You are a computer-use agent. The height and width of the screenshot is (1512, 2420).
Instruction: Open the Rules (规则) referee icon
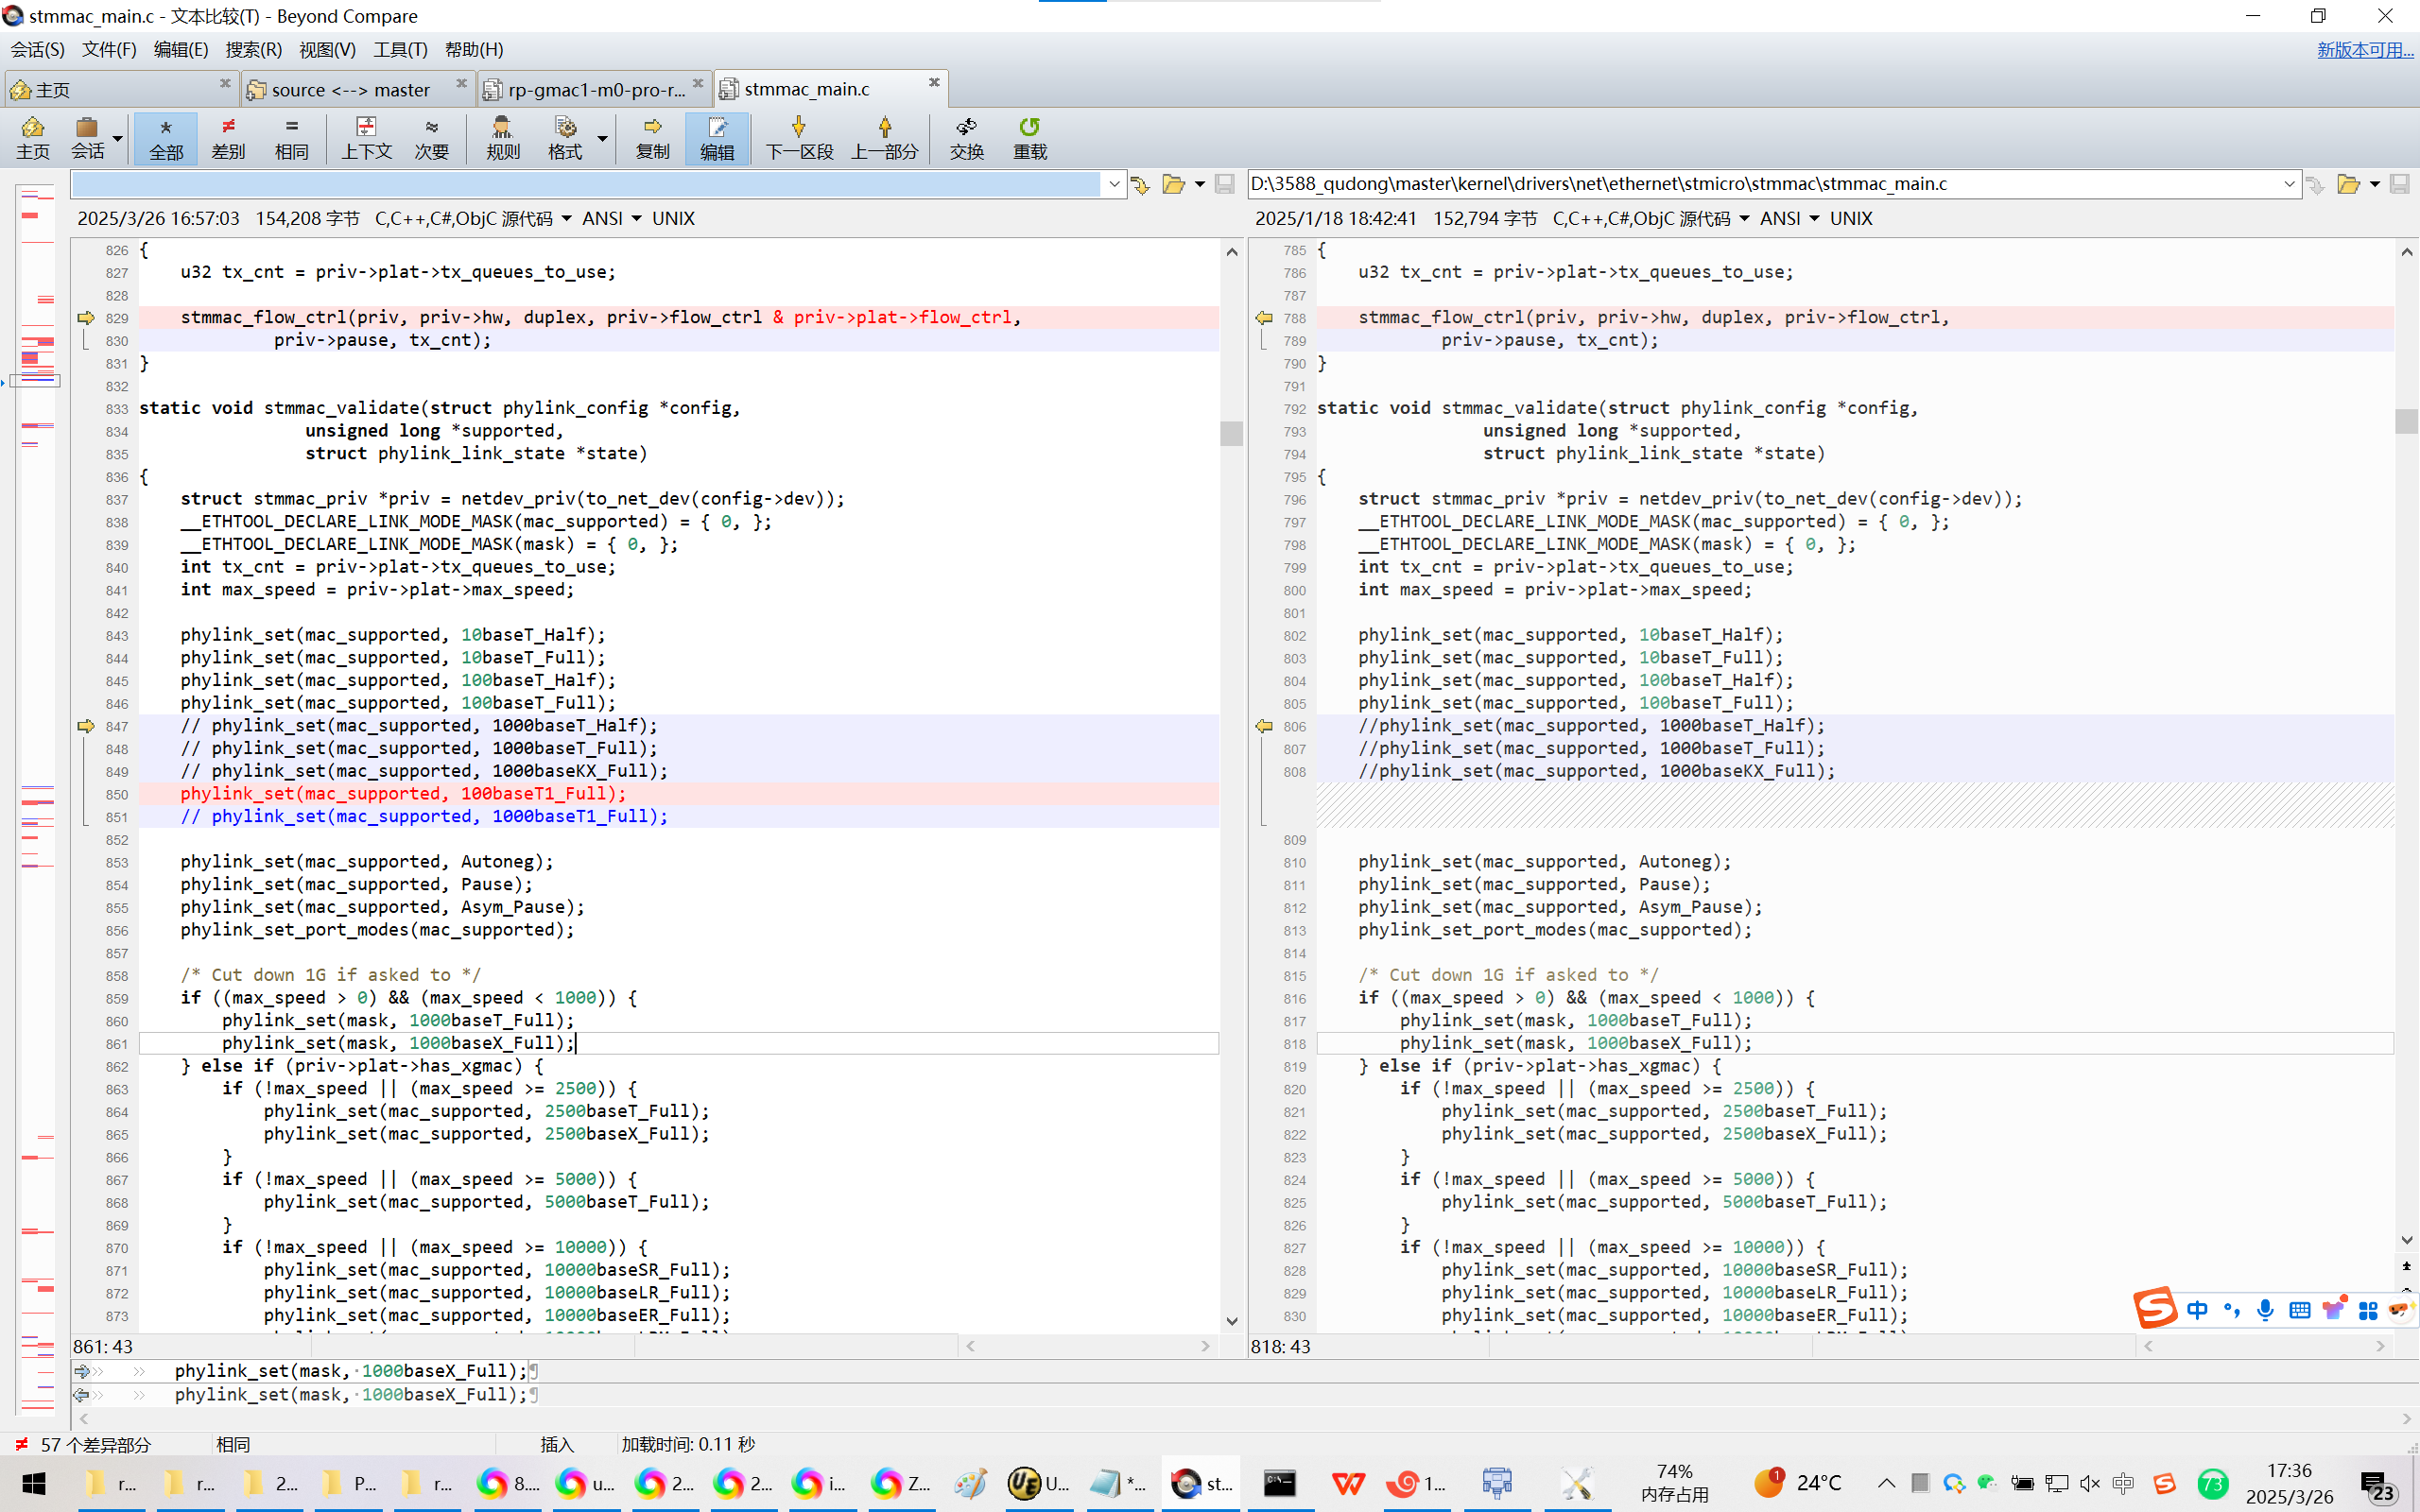(502, 137)
